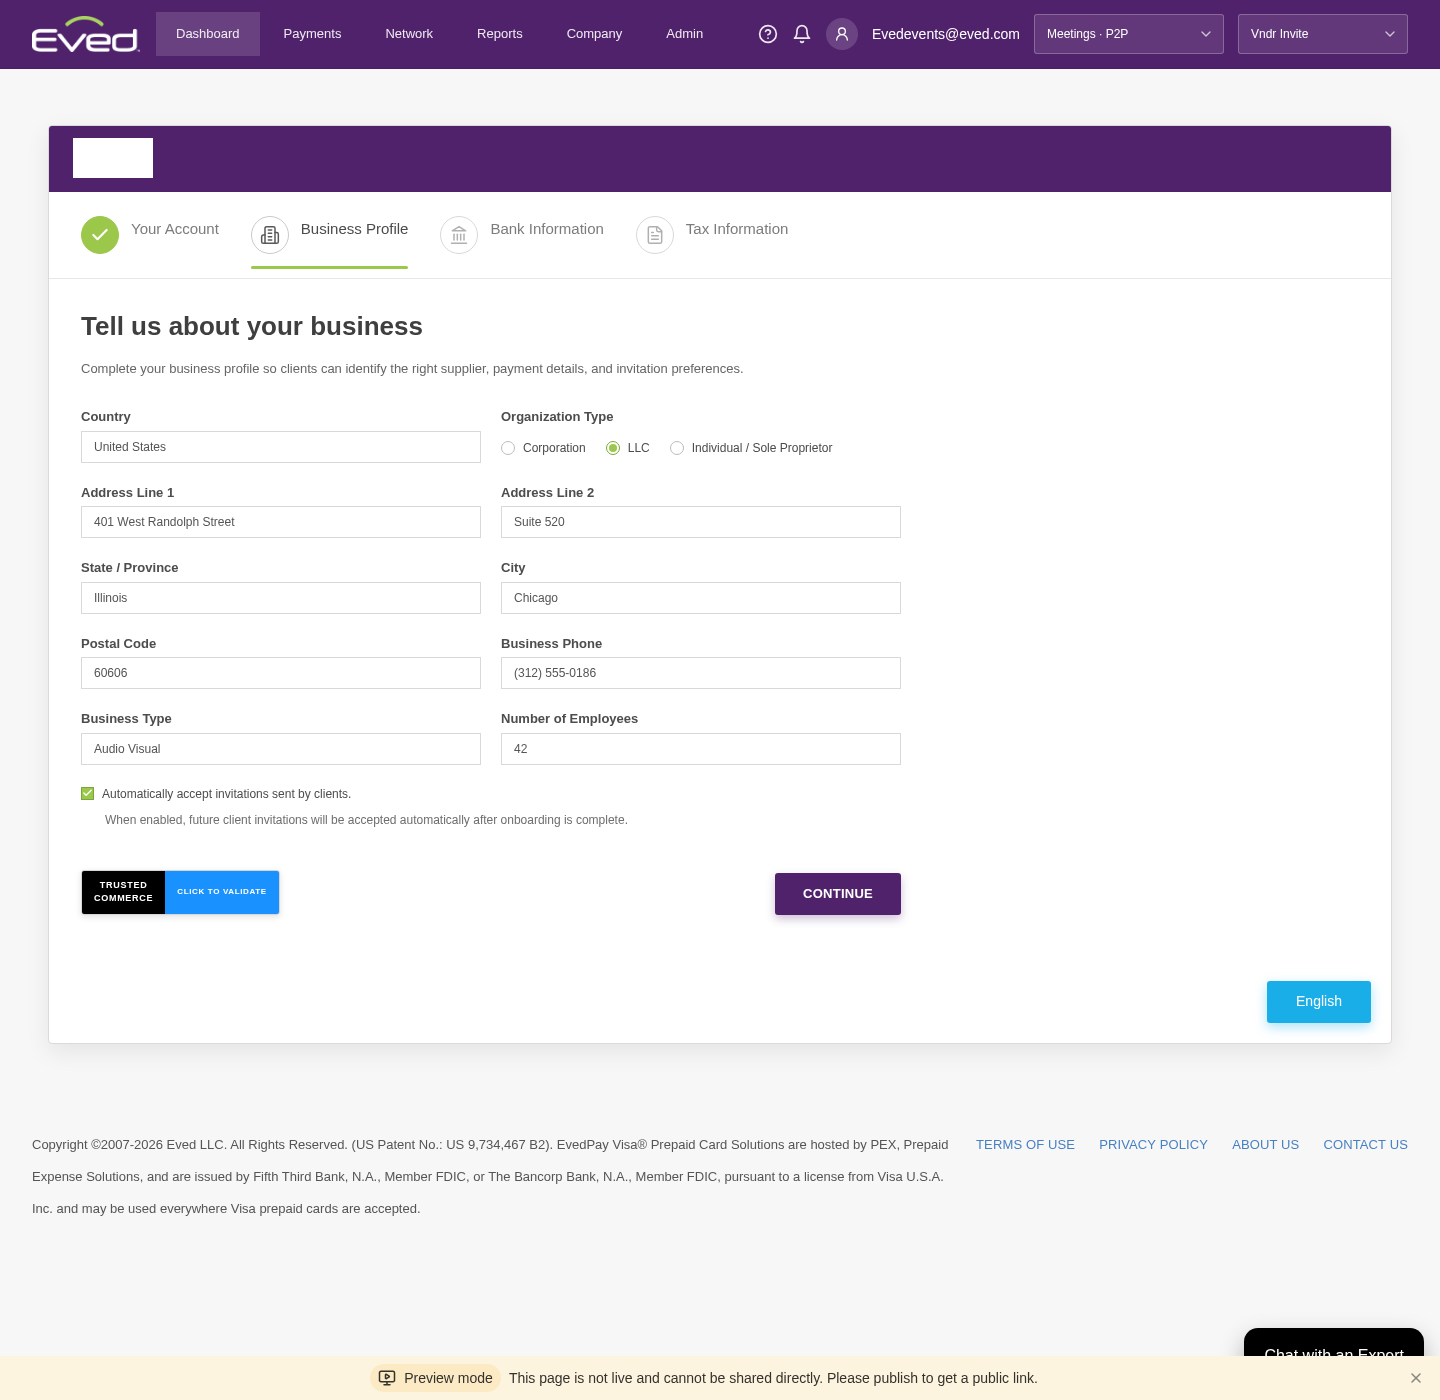Image resolution: width=1440 pixels, height=1400 pixels.
Task: Click the Address Line 1 input field
Action: point(281,522)
